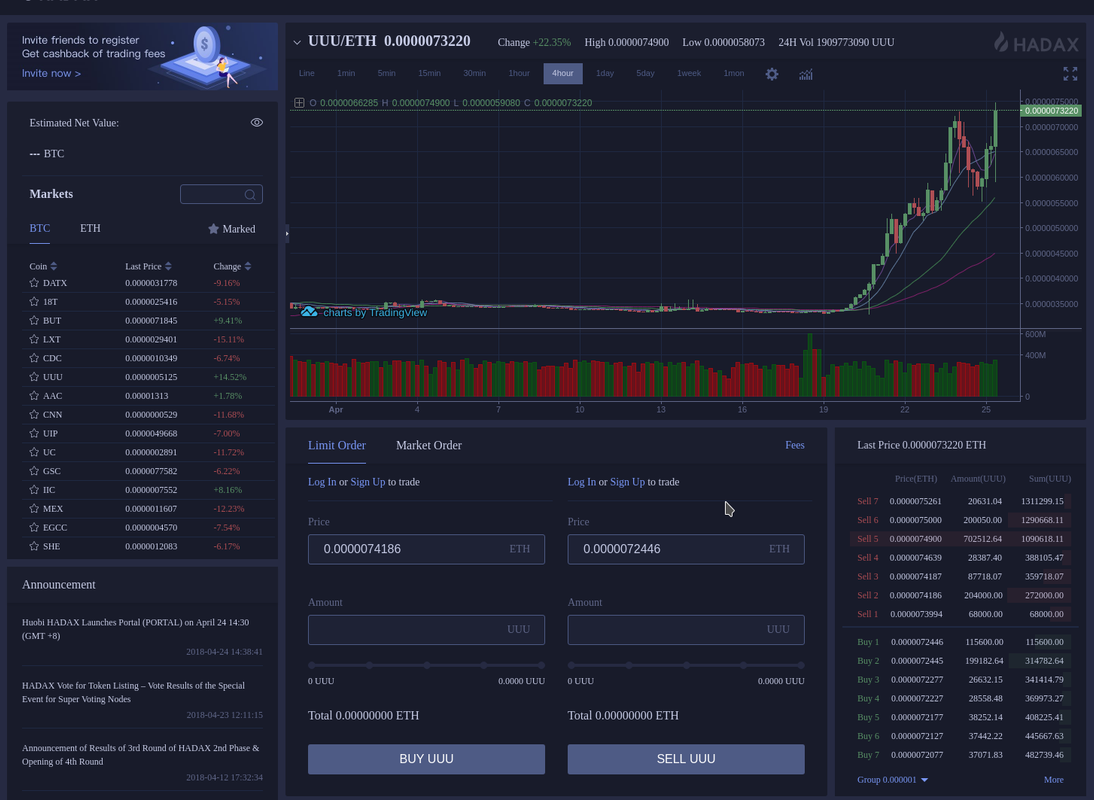
Task: Open the Group 0.000001 dropdown
Action: tap(892, 780)
